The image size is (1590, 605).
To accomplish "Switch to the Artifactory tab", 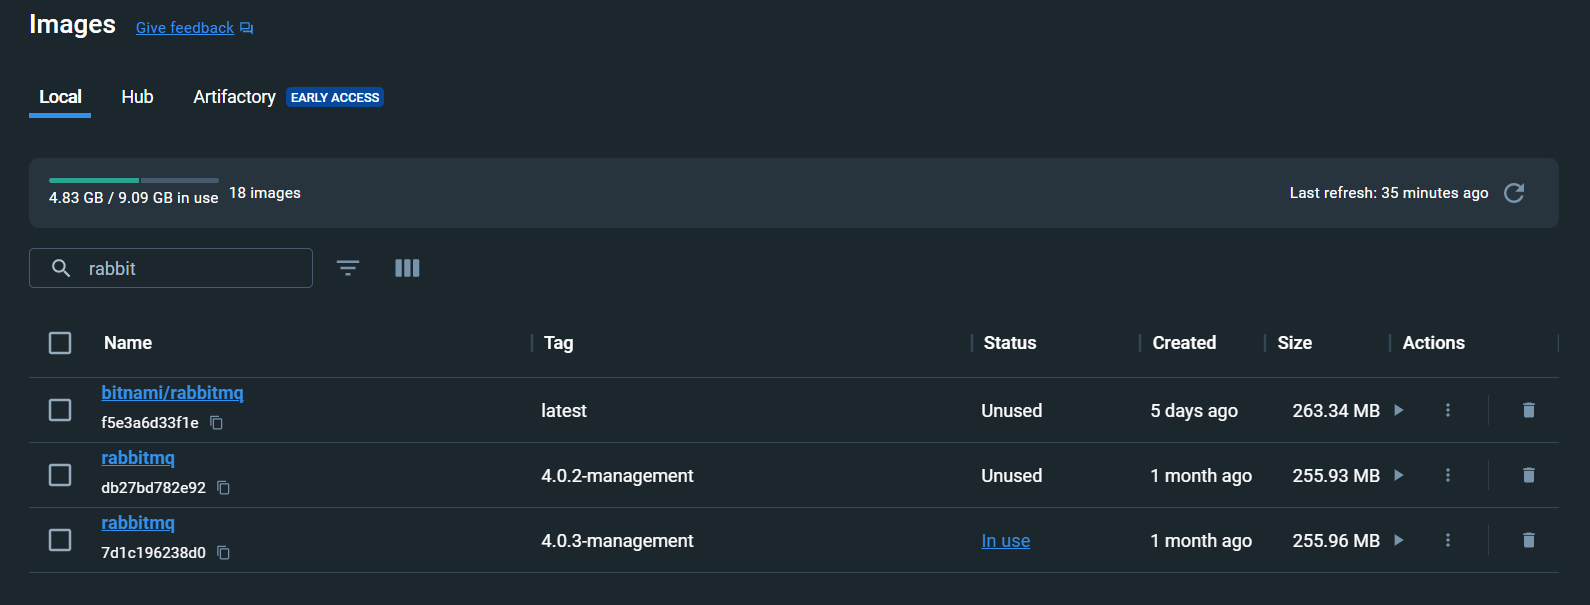I will [x=234, y=97].
